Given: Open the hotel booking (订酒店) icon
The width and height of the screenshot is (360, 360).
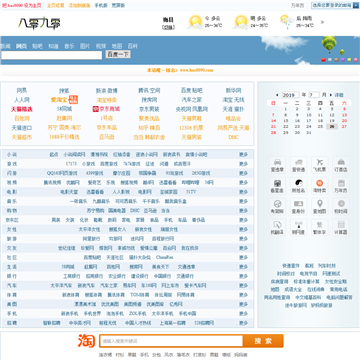Looking at the screenshot, I should 341,162.
